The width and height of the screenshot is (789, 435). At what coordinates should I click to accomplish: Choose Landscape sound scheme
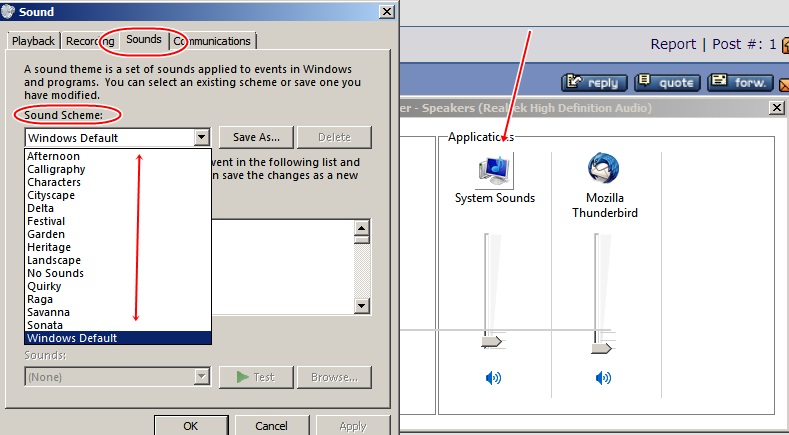118,260
